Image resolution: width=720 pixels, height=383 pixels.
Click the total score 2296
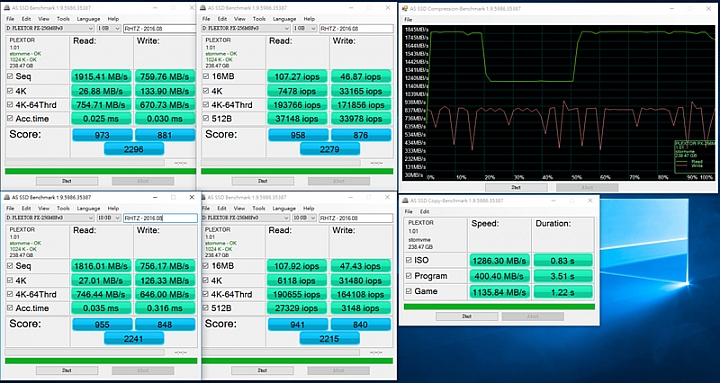(x=134, y=149)
